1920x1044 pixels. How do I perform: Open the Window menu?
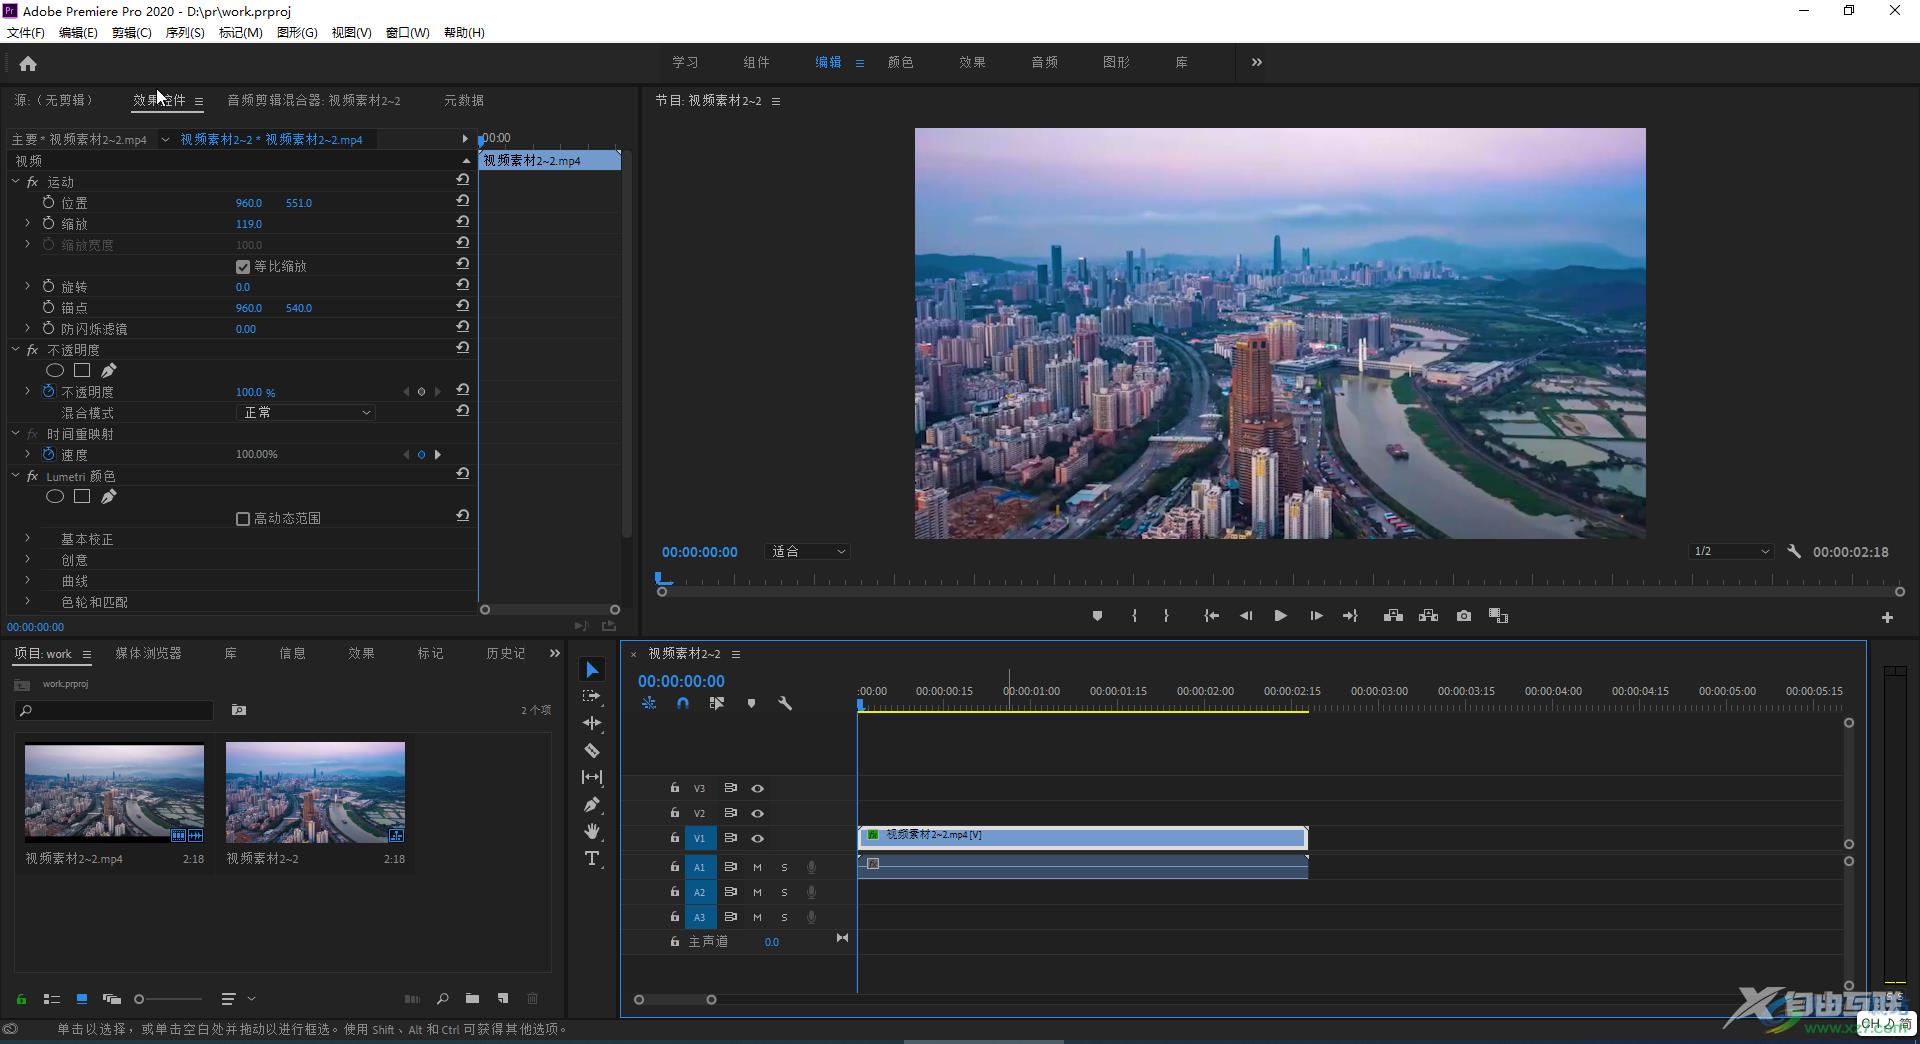point(408,32)
